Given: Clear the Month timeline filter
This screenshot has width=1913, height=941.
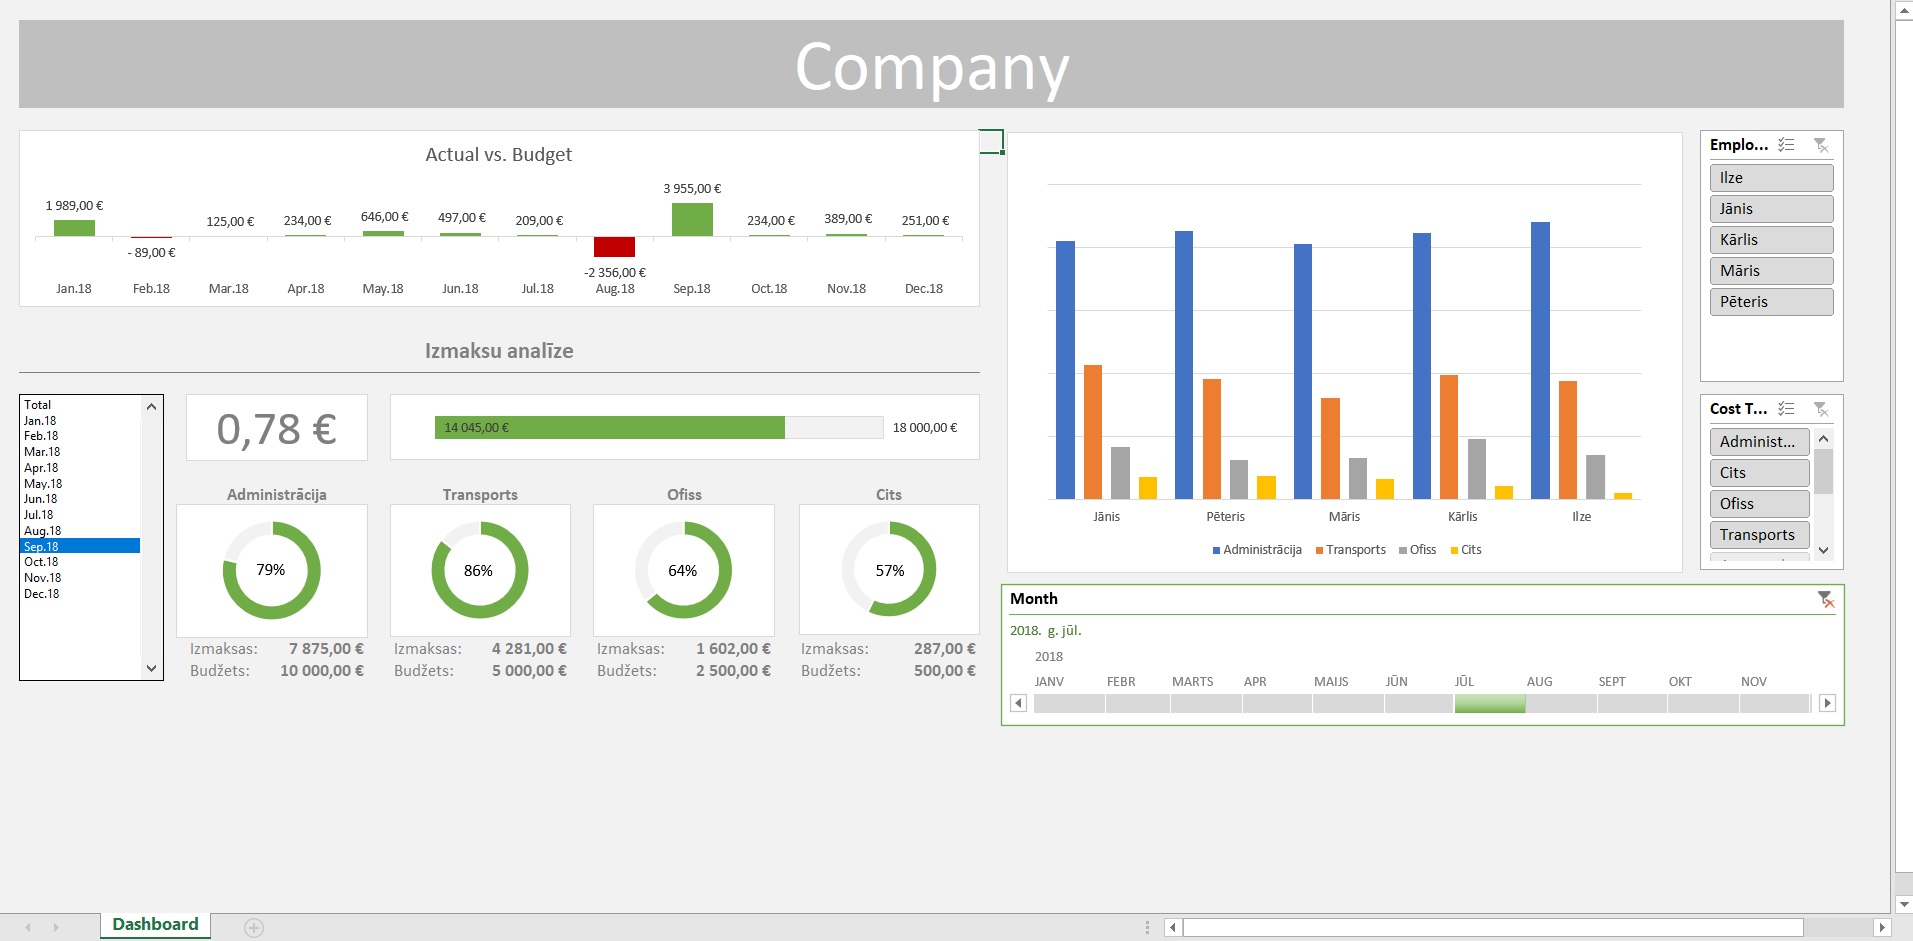Looking at the screenshot, I should coord(1825,599).
